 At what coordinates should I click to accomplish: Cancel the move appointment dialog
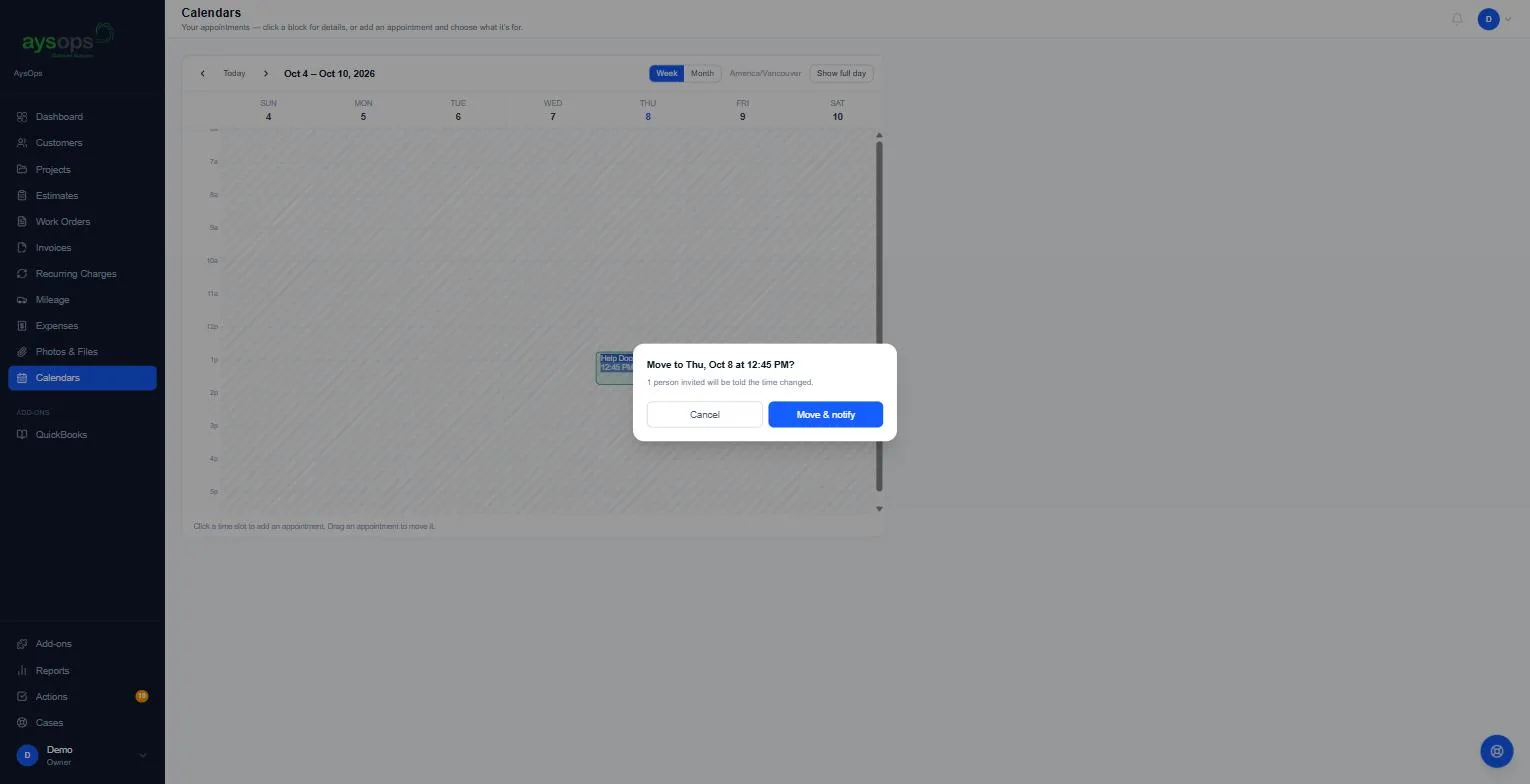[x=705, y=415]
